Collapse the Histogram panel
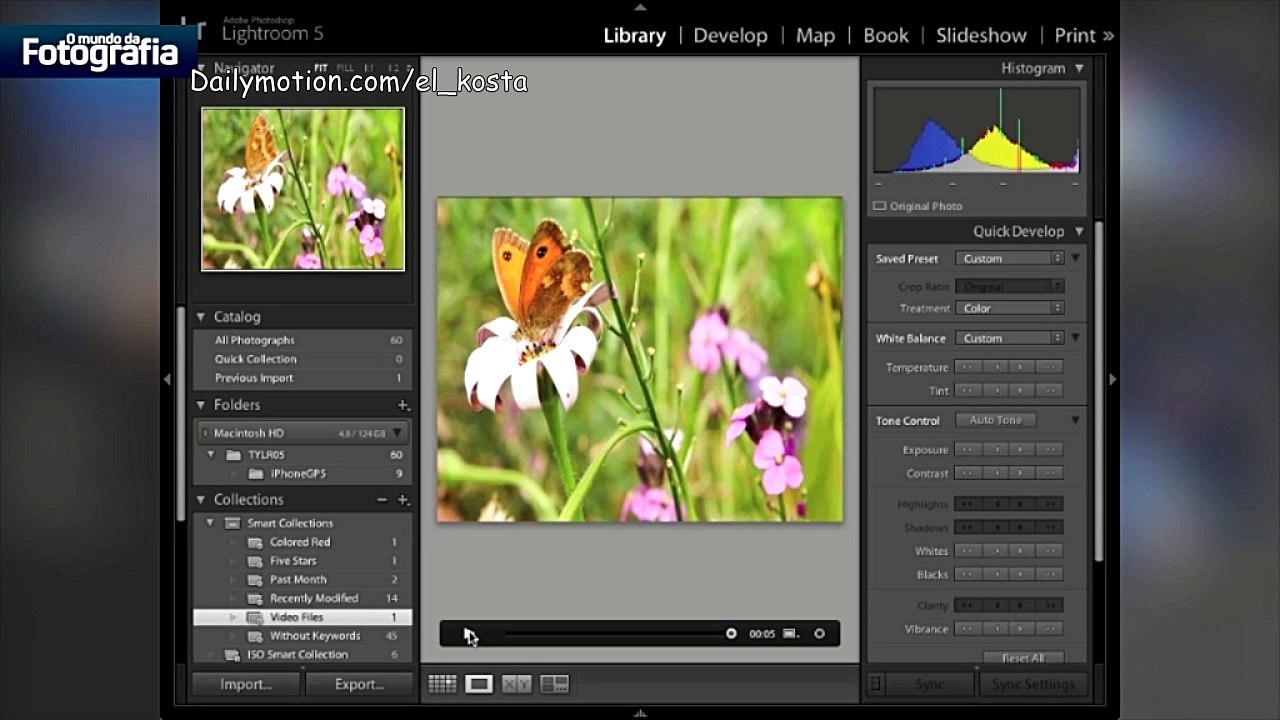This screenshot has height=720, width=1280. 1079,69
